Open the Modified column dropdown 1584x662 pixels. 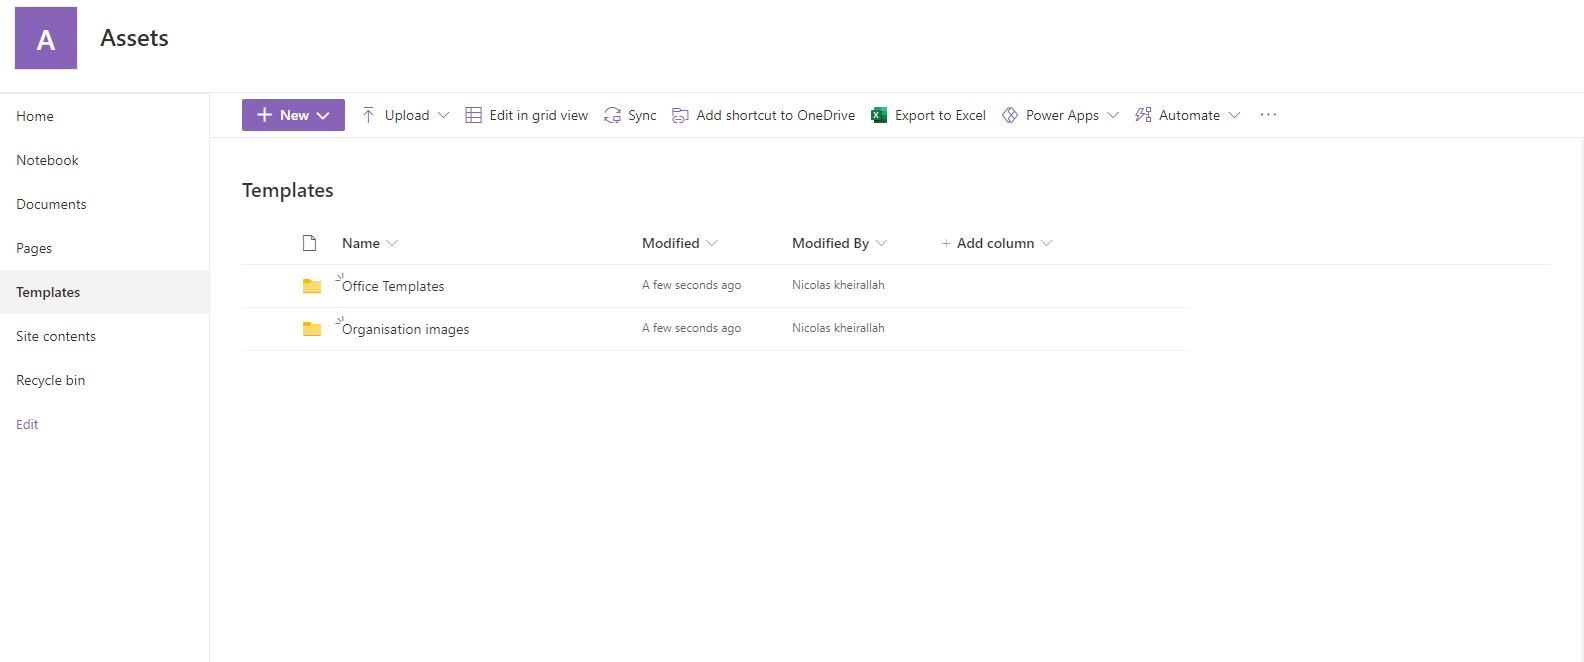pos(712,243)
